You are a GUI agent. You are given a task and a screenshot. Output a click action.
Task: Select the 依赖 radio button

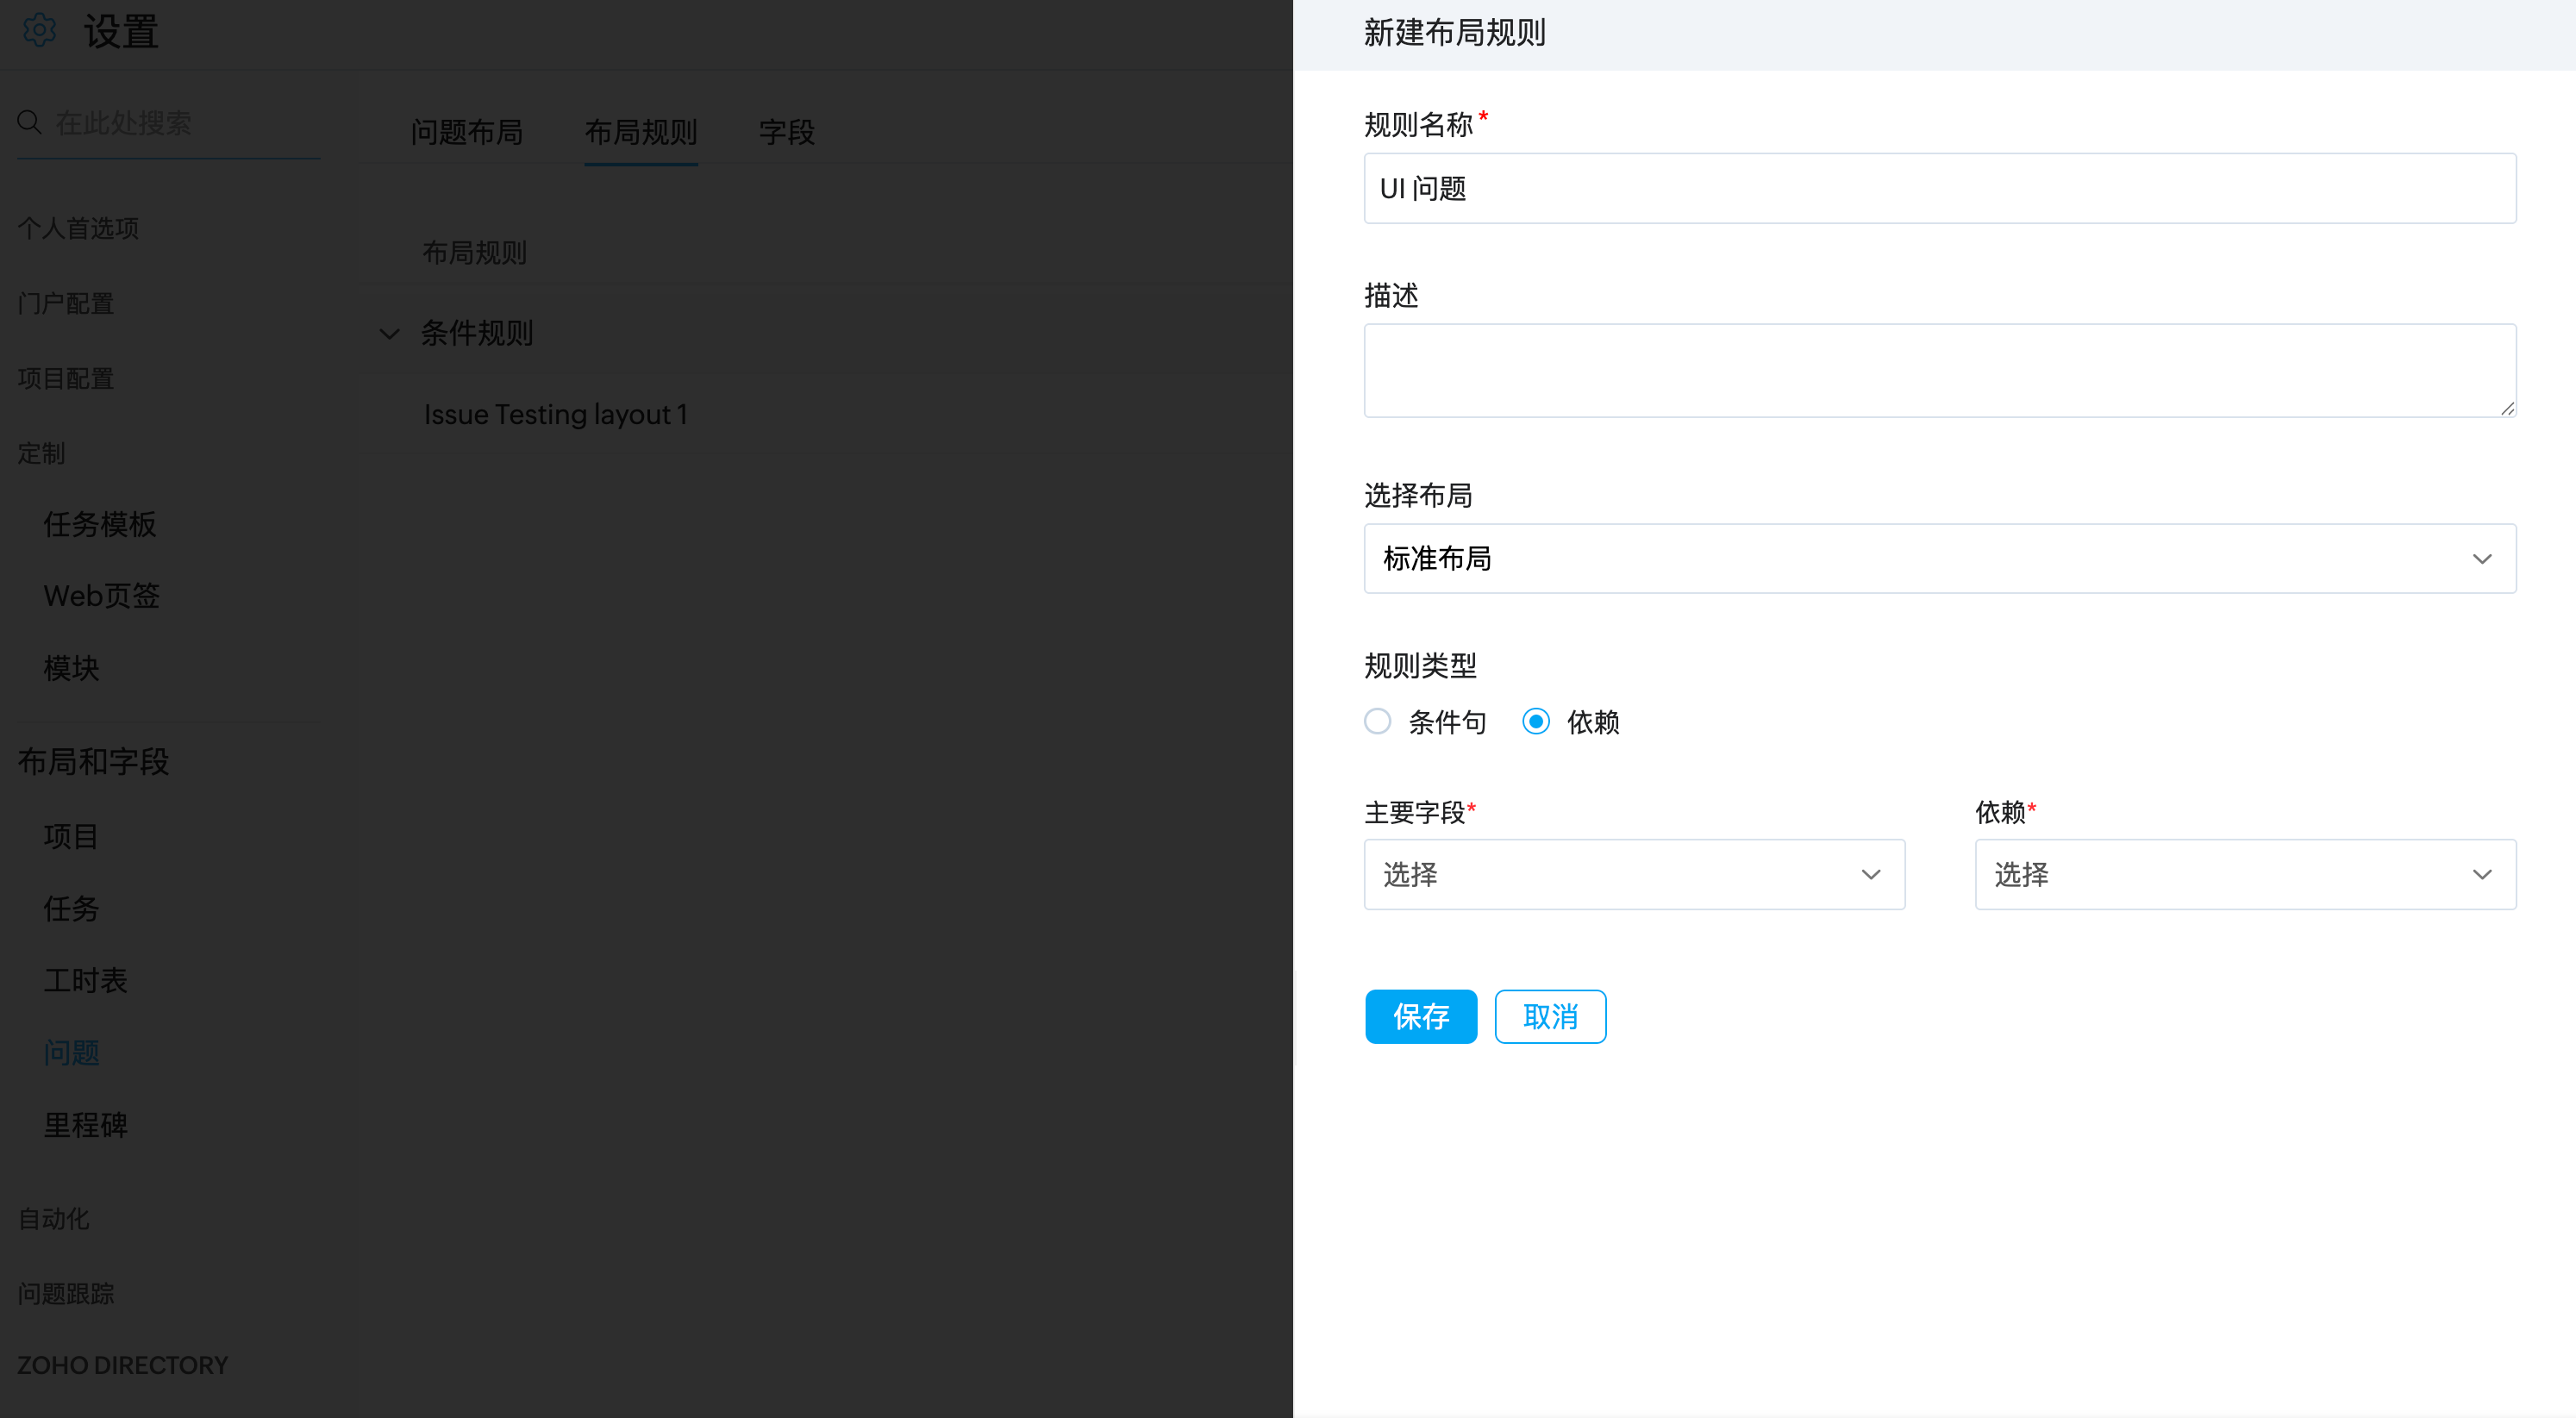(x=1536, y=722)
